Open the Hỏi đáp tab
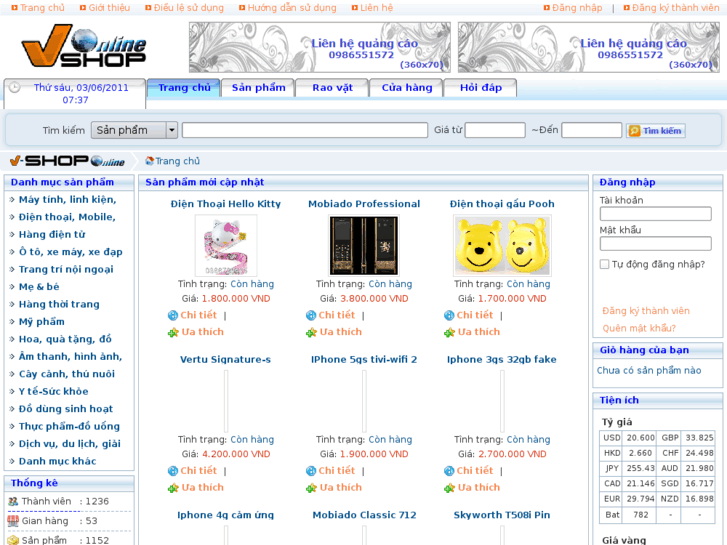727x545 pixels. coord(480,88)
